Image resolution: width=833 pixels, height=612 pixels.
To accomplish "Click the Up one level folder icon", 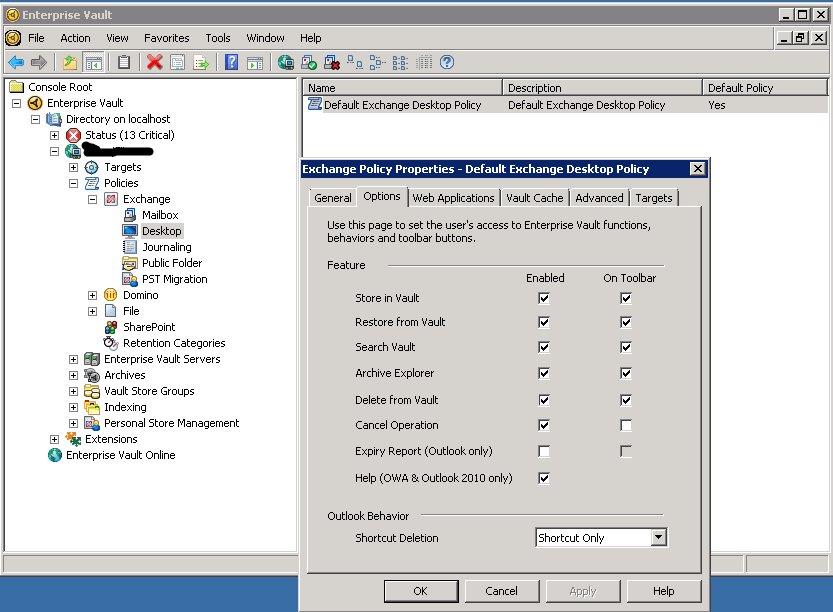I will click(70, 63).
